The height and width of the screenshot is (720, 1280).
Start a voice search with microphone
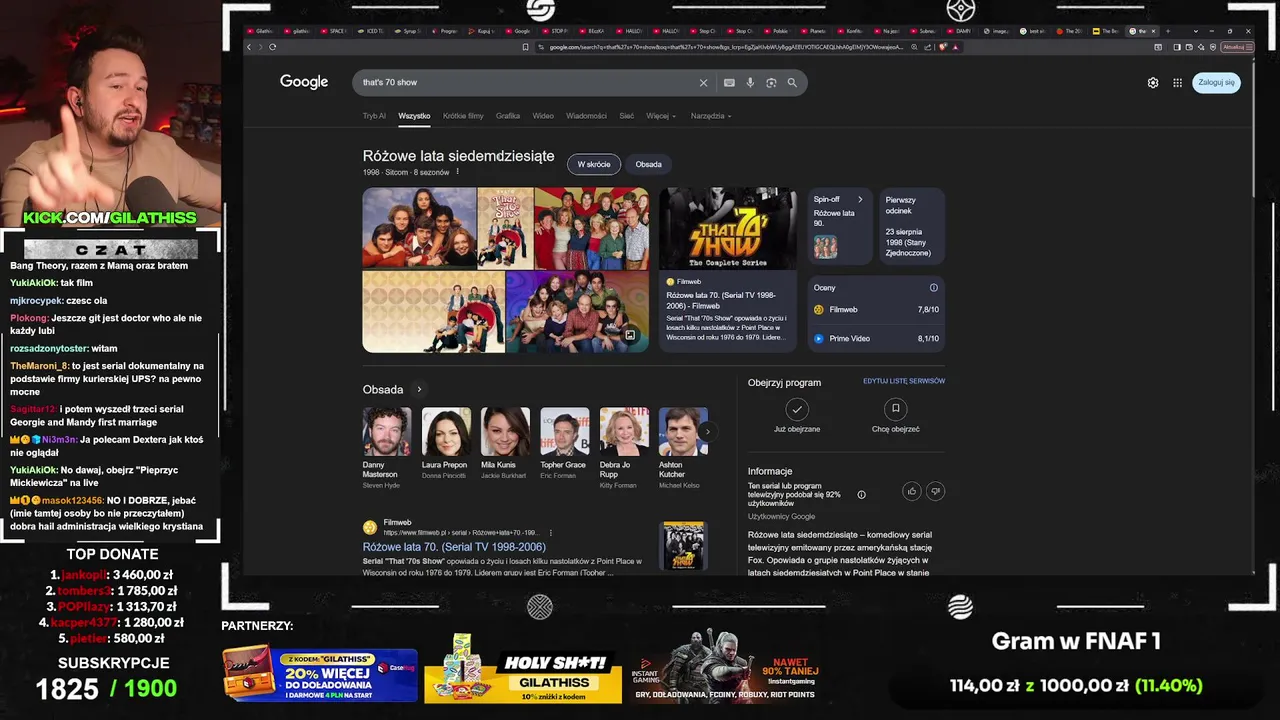point(750,83)
